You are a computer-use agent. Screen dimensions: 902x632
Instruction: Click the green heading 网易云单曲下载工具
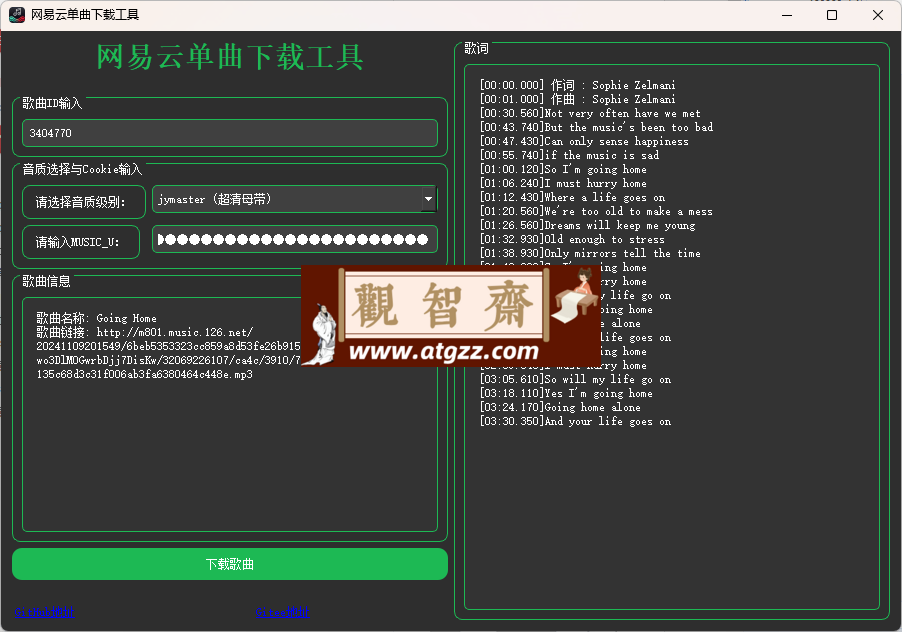point(230,57)
